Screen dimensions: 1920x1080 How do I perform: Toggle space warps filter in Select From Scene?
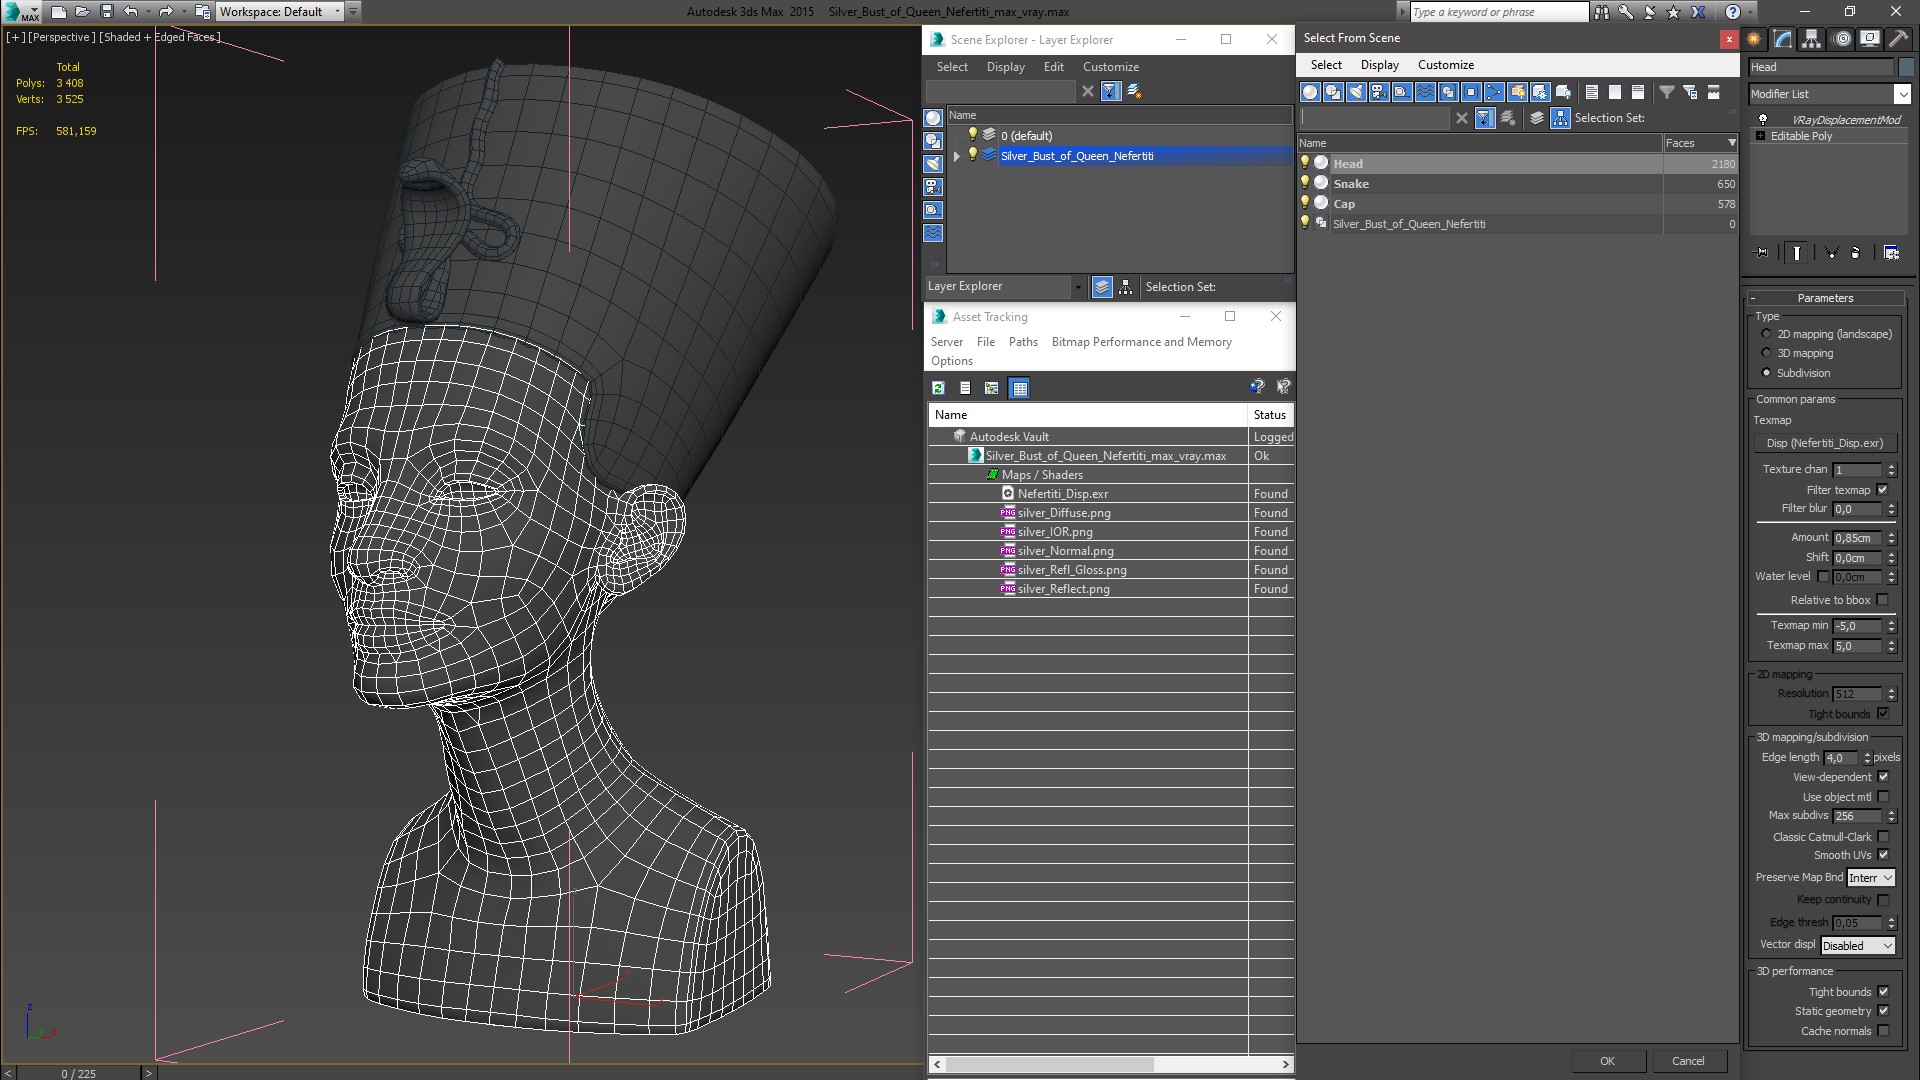click(1425, 92)
